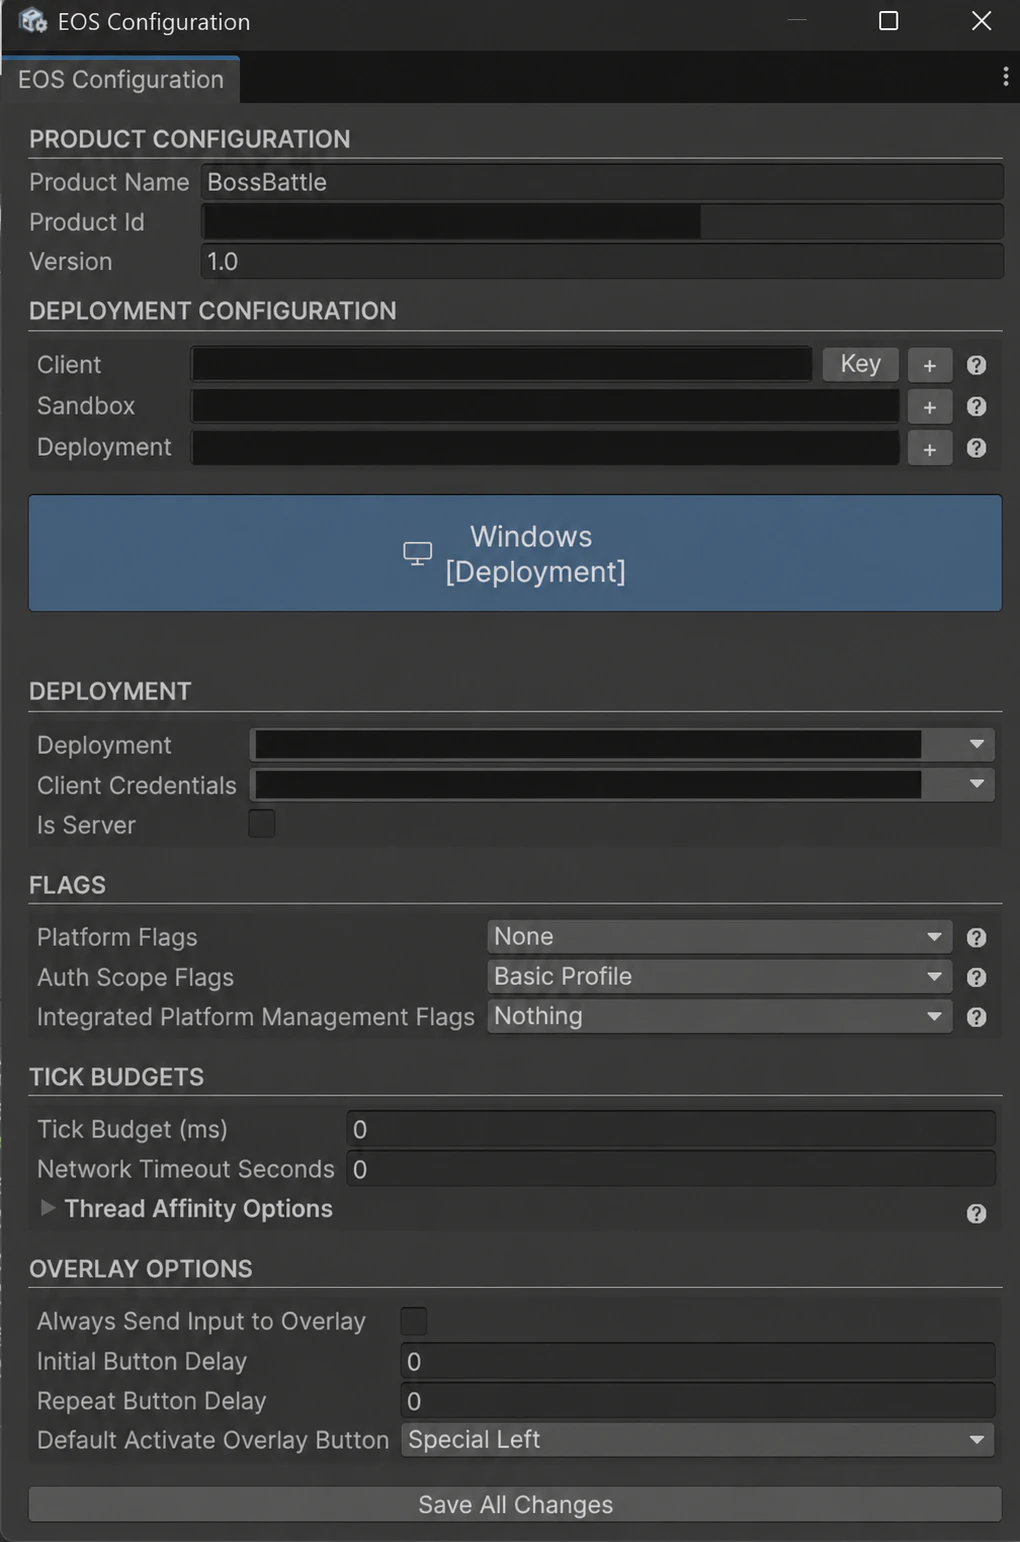Click the Network Timeout Seconds field

[x=671, y=1169]
